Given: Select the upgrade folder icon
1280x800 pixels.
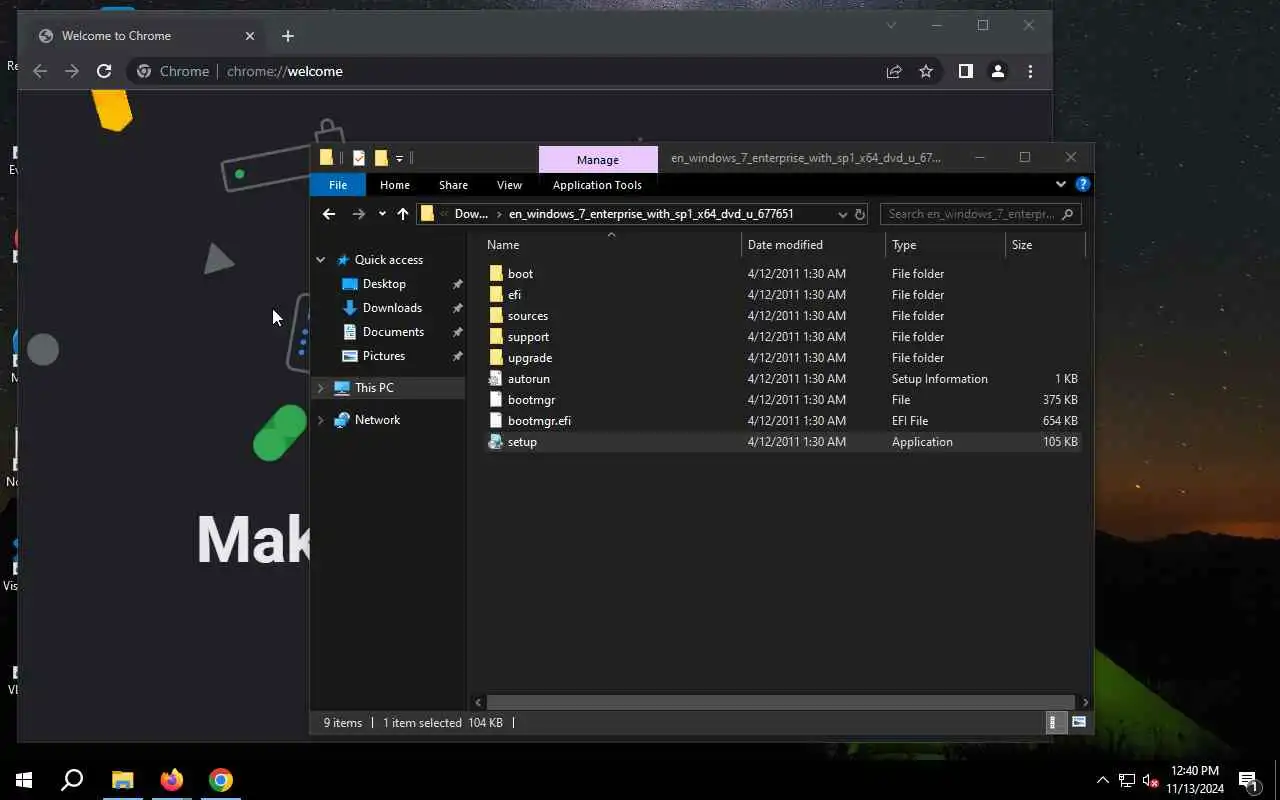Looking at the screenshot, I should tap(496, 357).
